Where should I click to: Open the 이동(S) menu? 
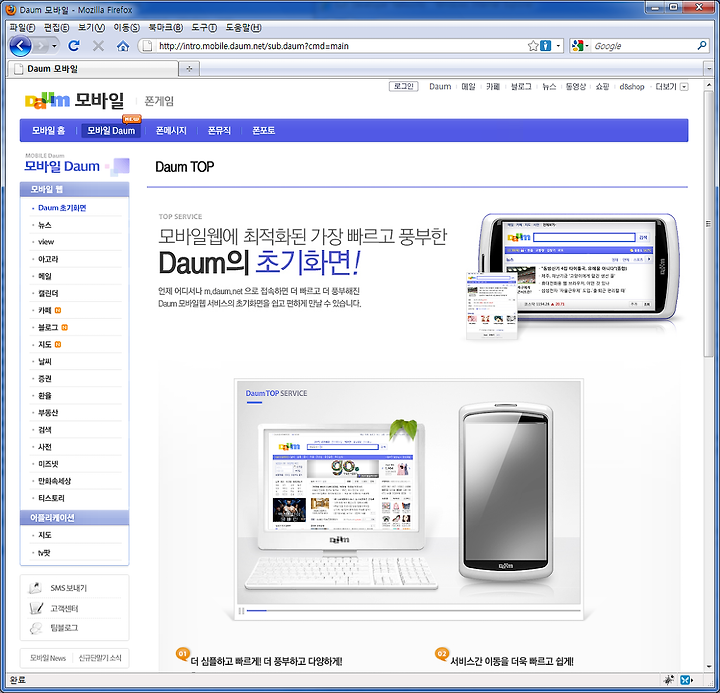[x=126, y=28]
